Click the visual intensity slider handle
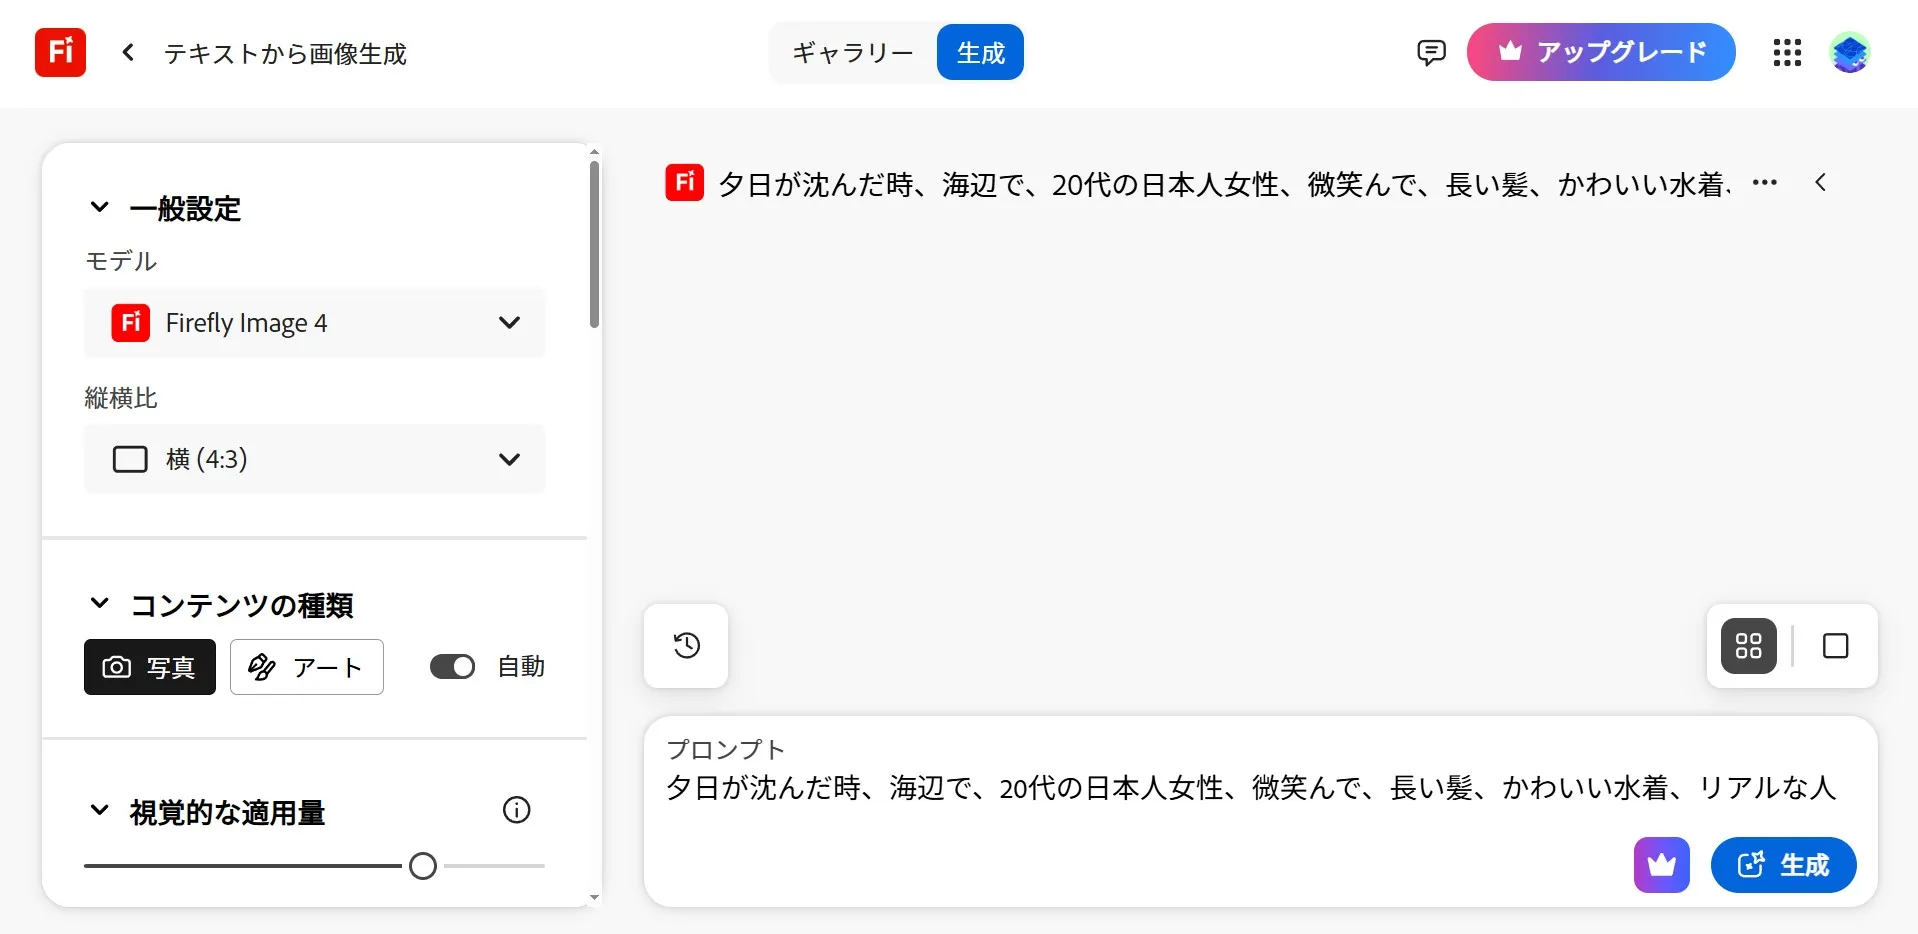 pos(422,865)
